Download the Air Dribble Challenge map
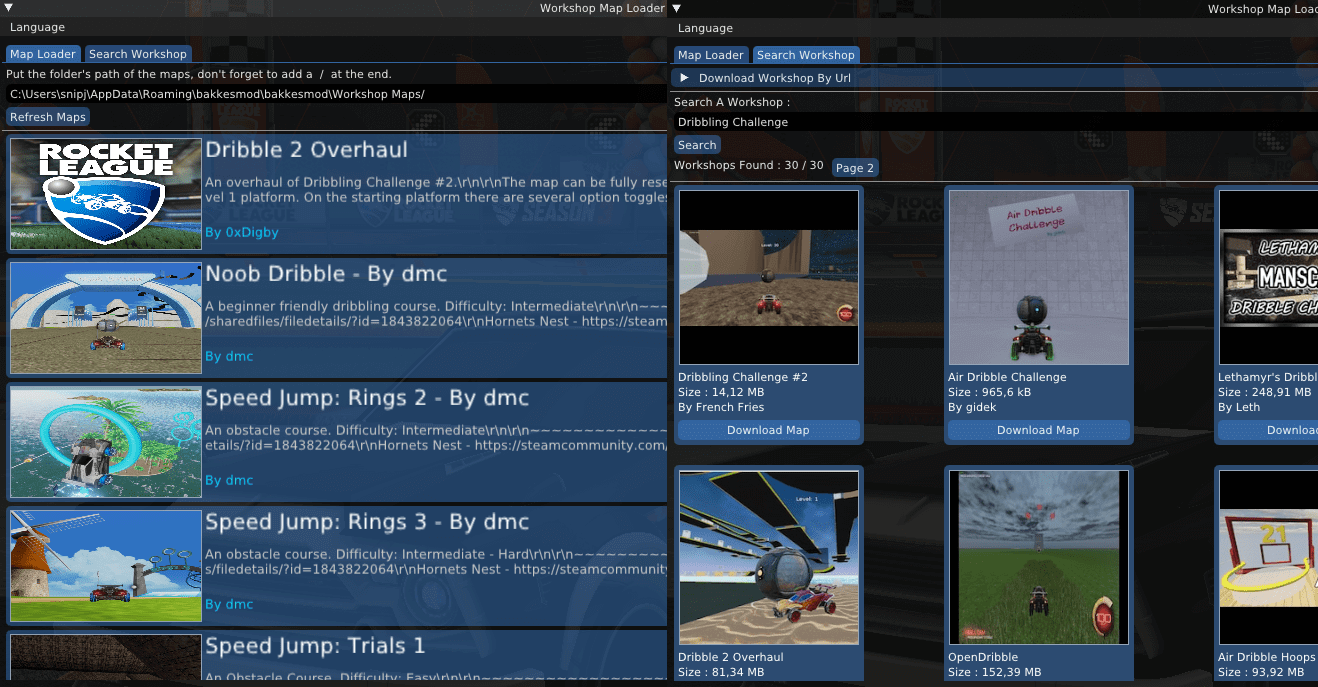 1038,430
